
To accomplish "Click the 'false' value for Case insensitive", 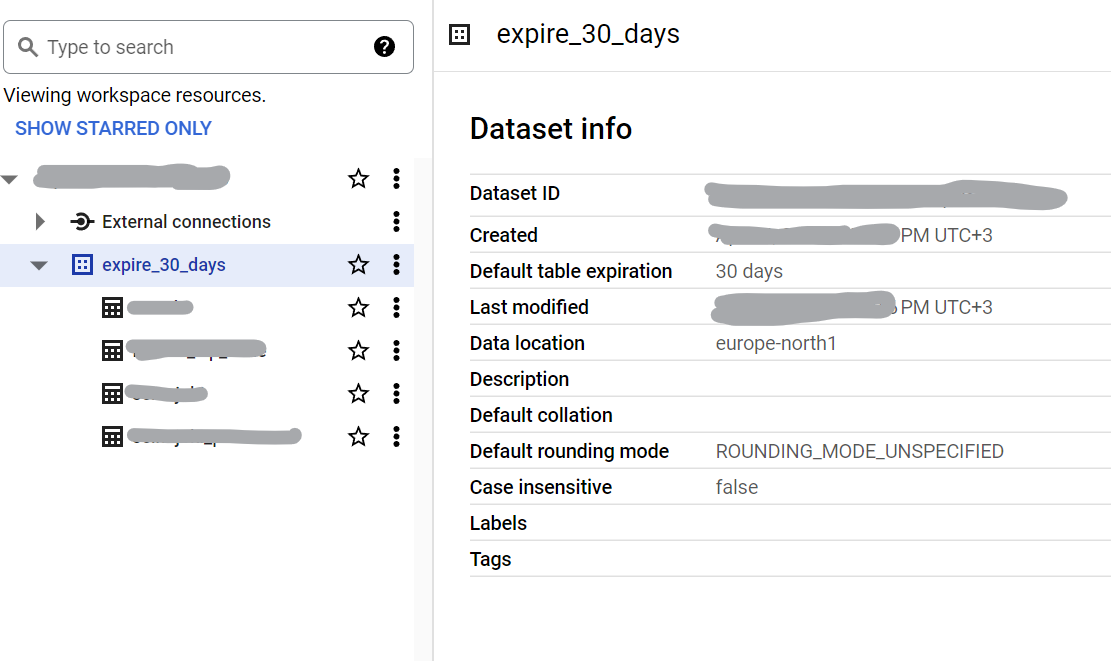I will click(x=737, y=487).
